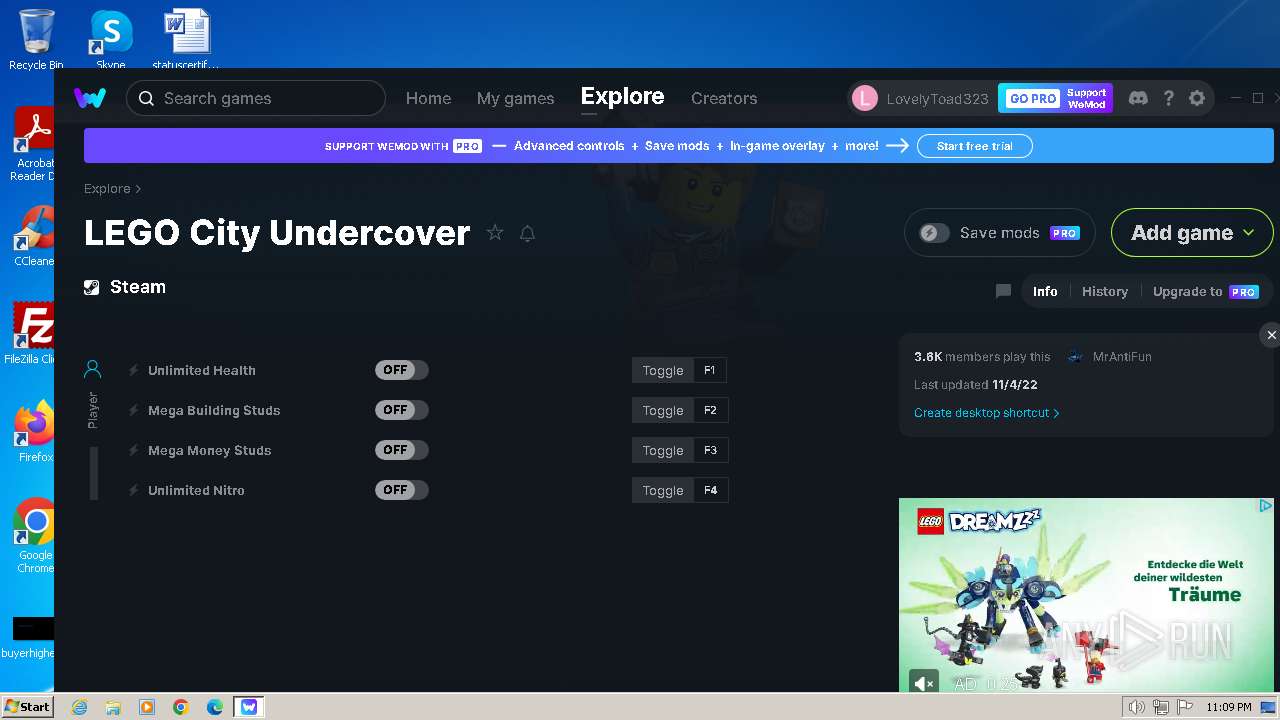Open the comments chat bubble icon
This screenshot has height=720, width=1280.
pyautogui.click(x=1003, y=291)
